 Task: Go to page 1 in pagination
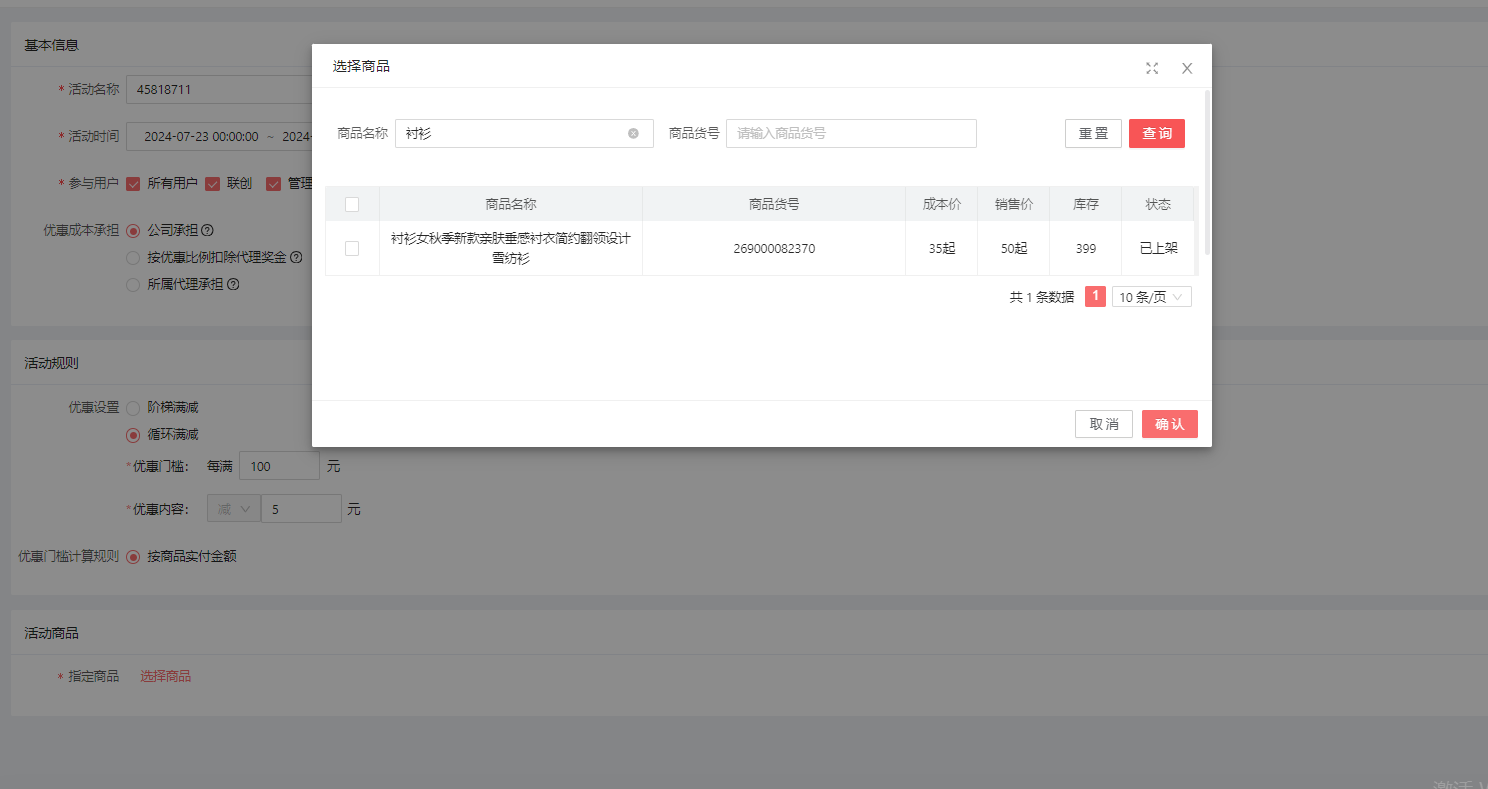[1095, 297]
